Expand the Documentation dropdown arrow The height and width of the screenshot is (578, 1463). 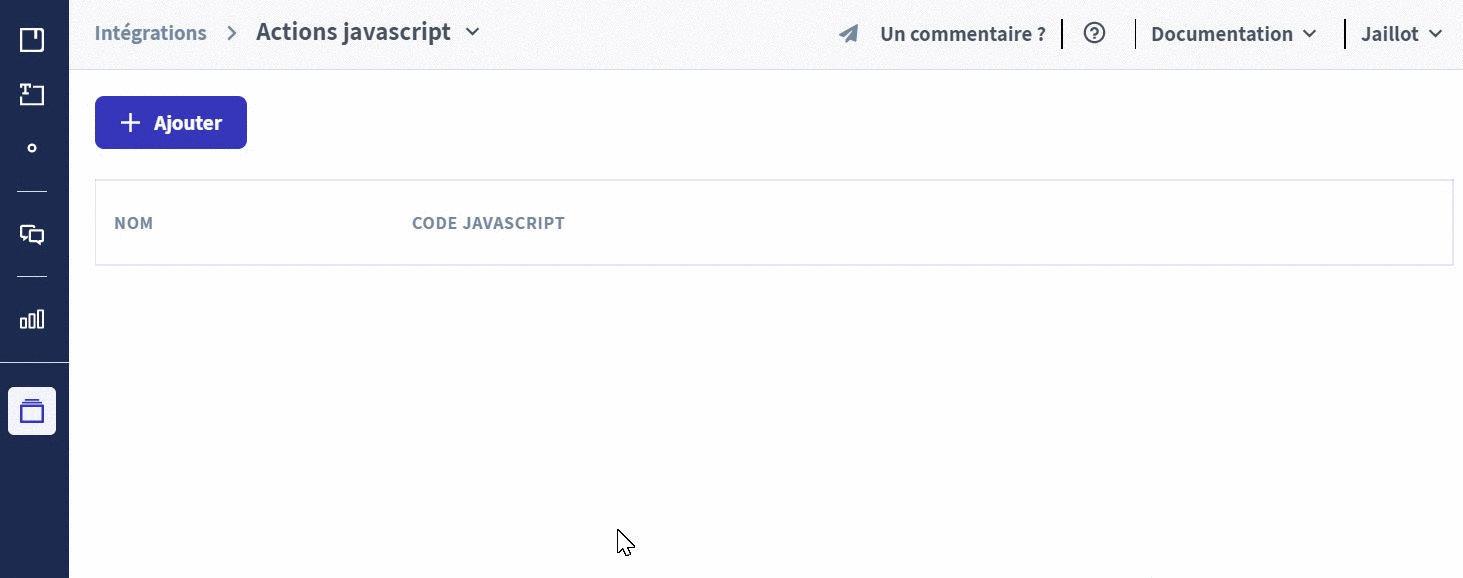pos(1310,34)
